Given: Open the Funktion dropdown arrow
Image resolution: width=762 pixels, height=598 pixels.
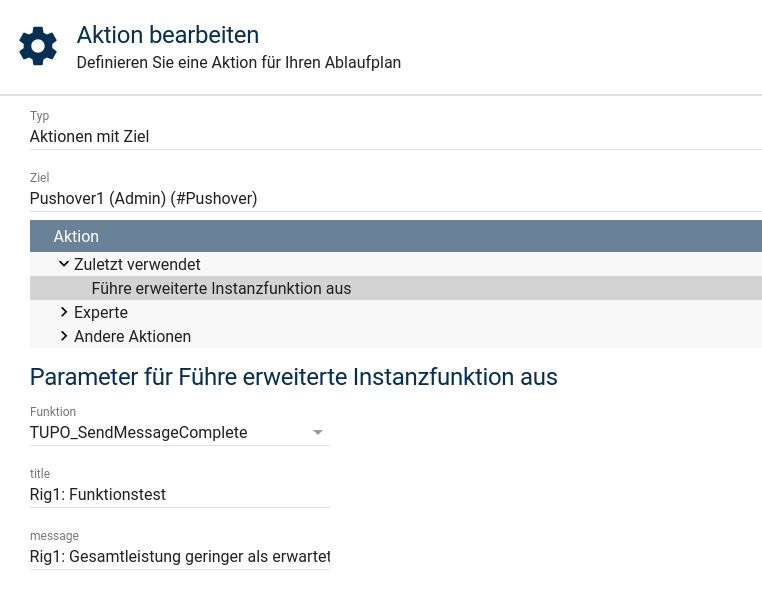Looking at the screenshot, I should pos(318,433).
